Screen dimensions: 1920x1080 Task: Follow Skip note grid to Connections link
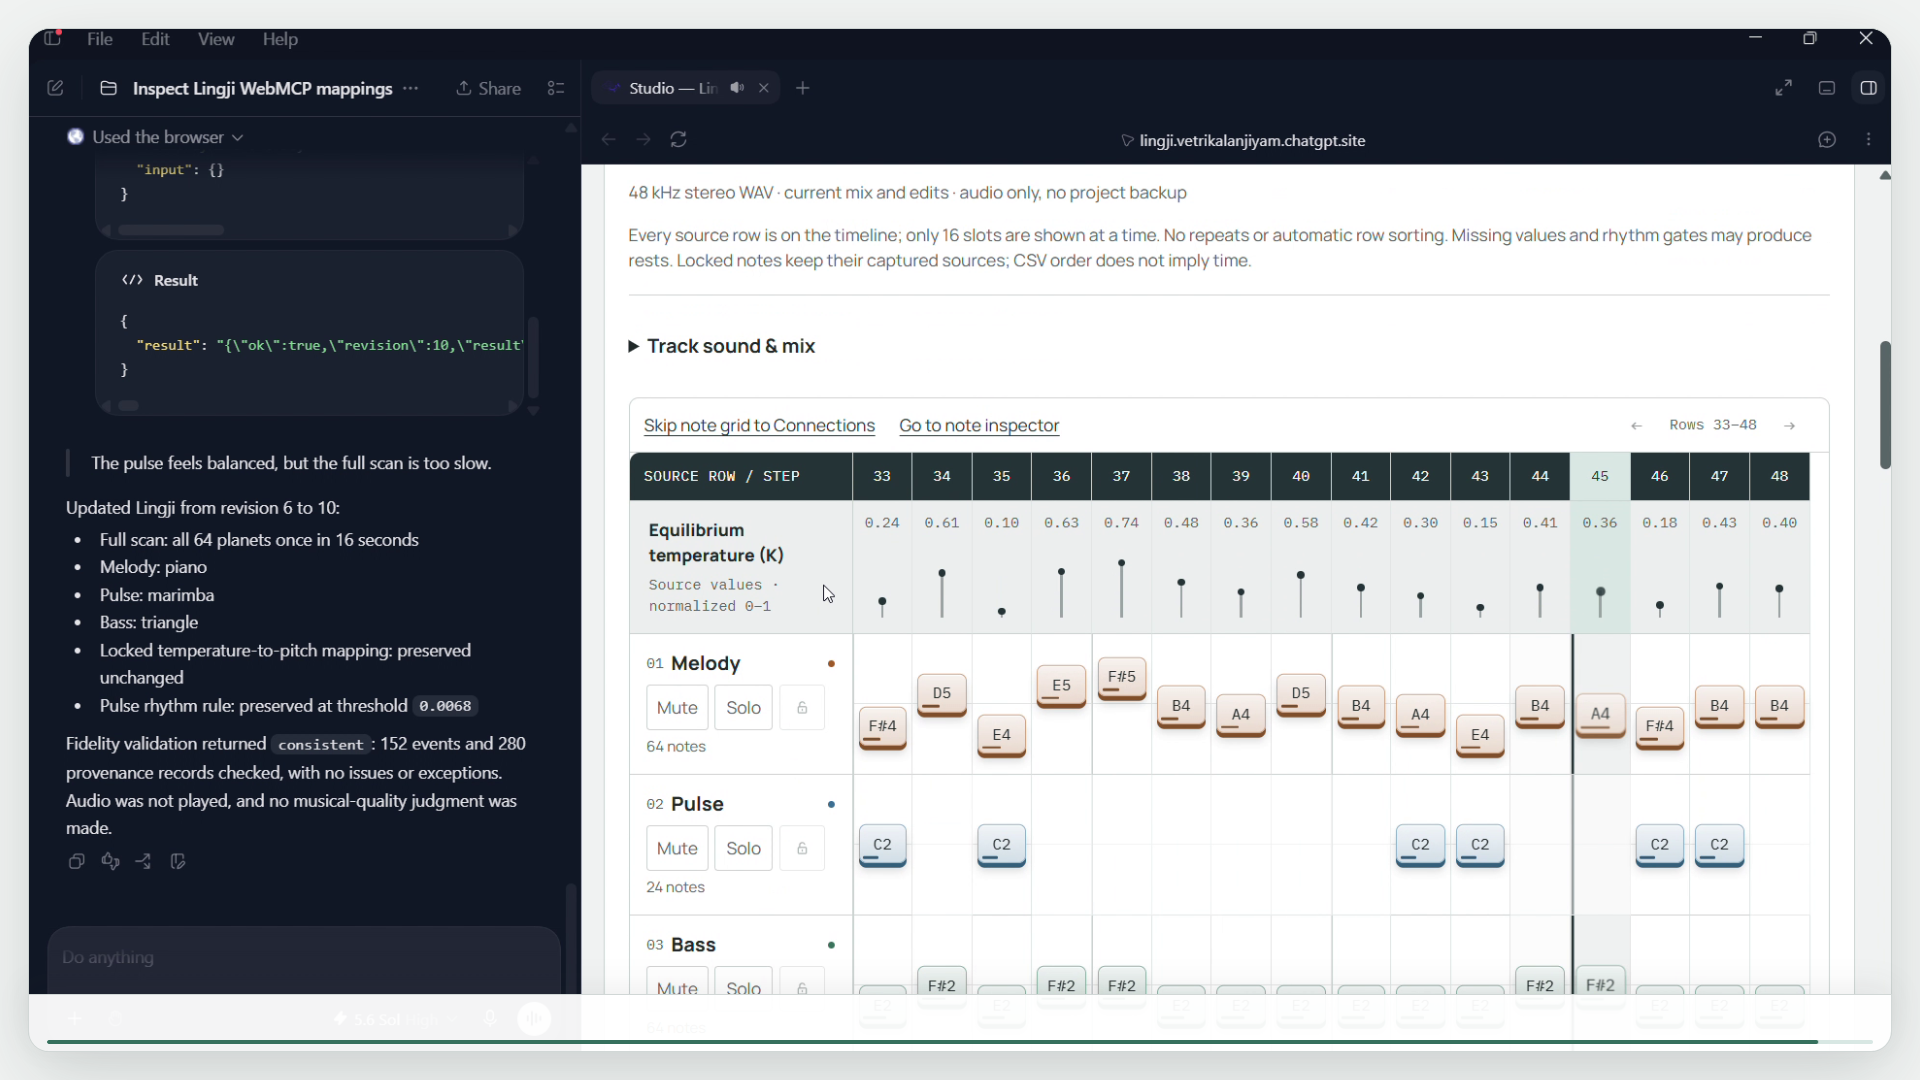(759, 425)
